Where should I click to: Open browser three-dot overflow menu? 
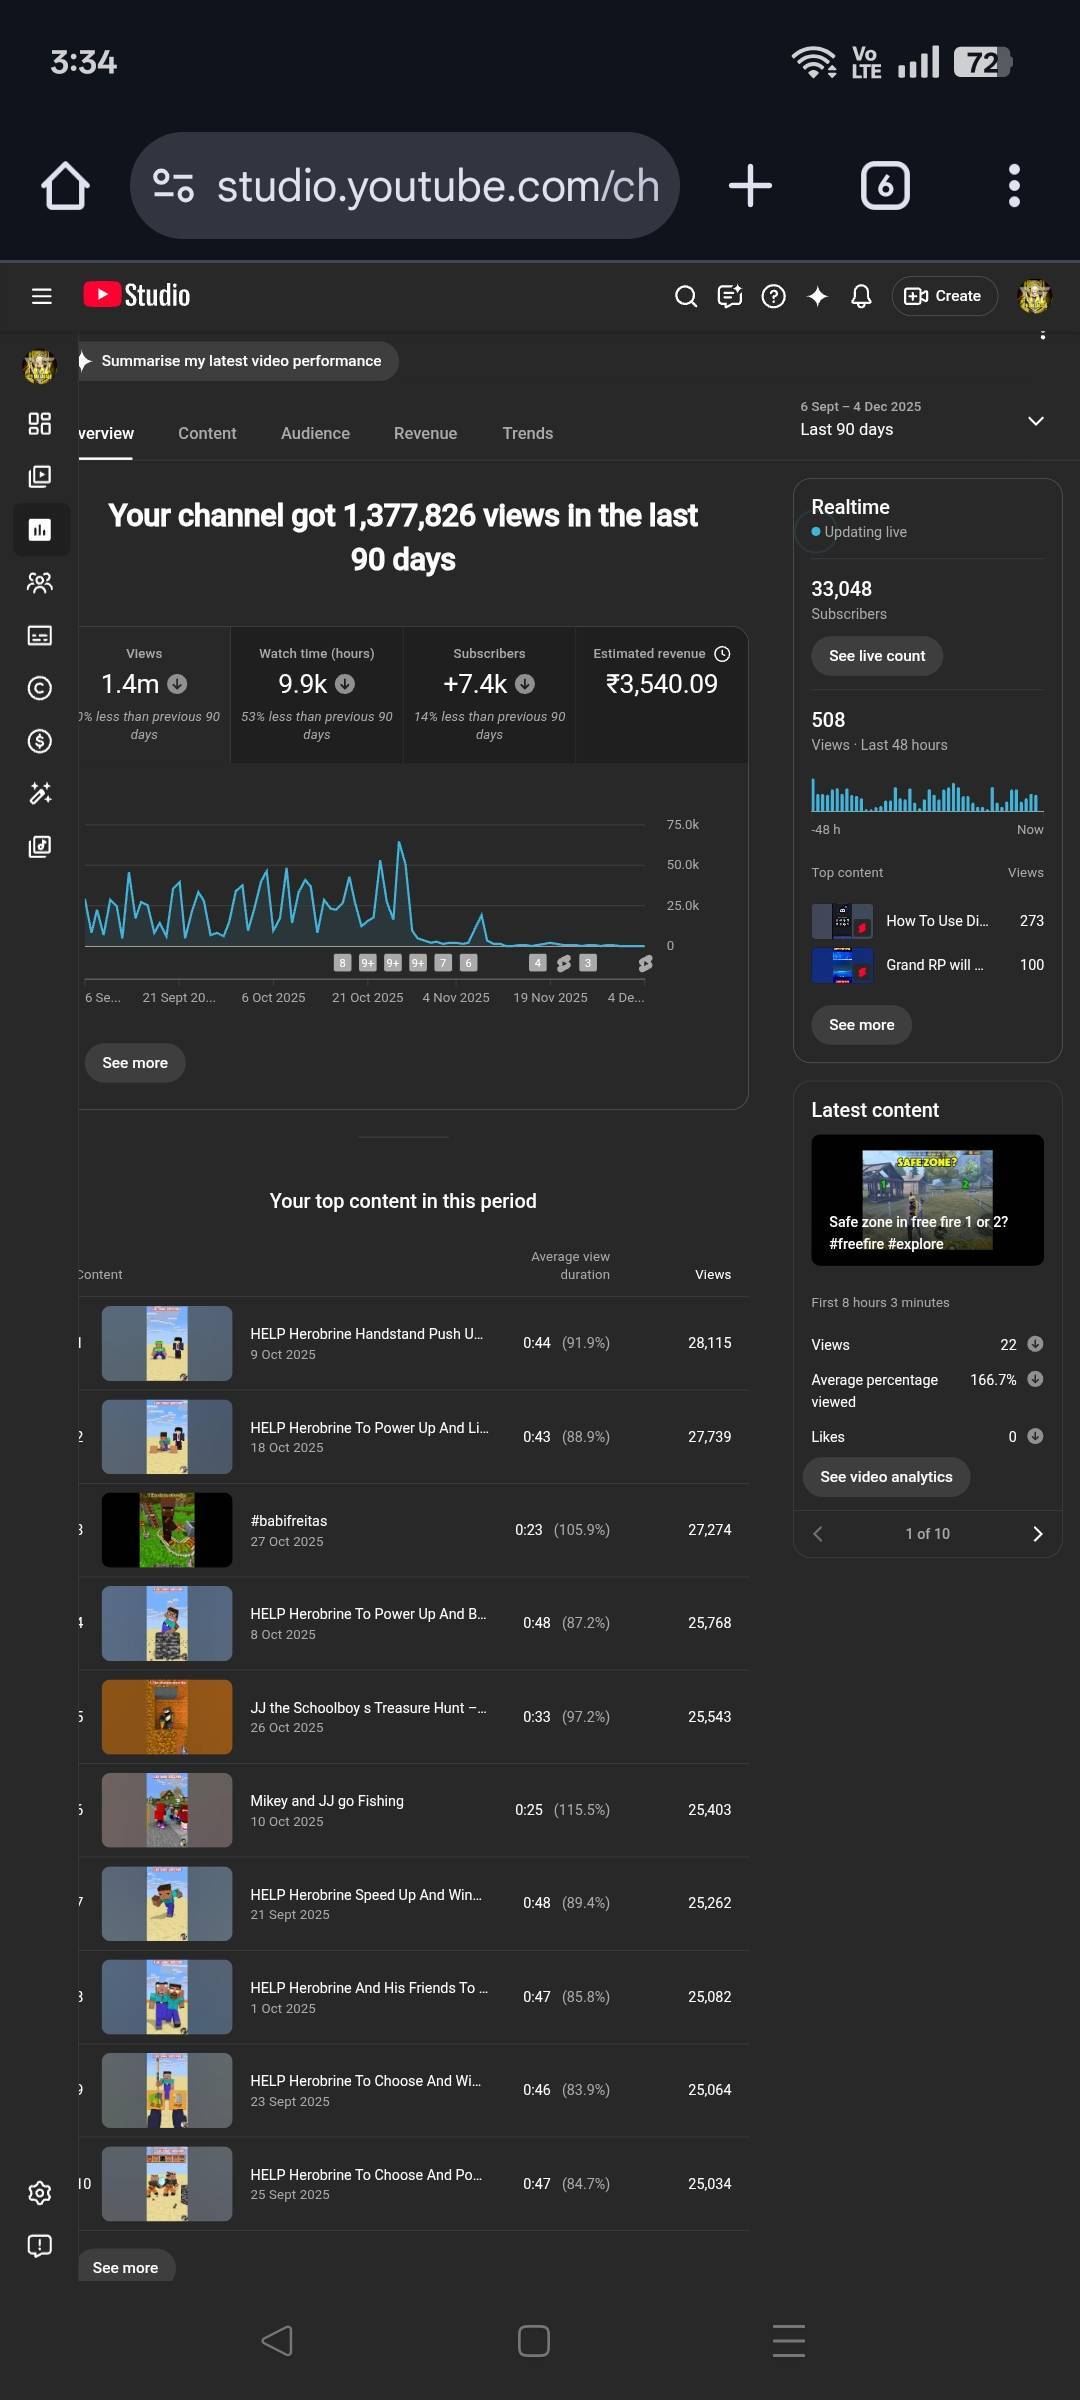pos(1014,186)
